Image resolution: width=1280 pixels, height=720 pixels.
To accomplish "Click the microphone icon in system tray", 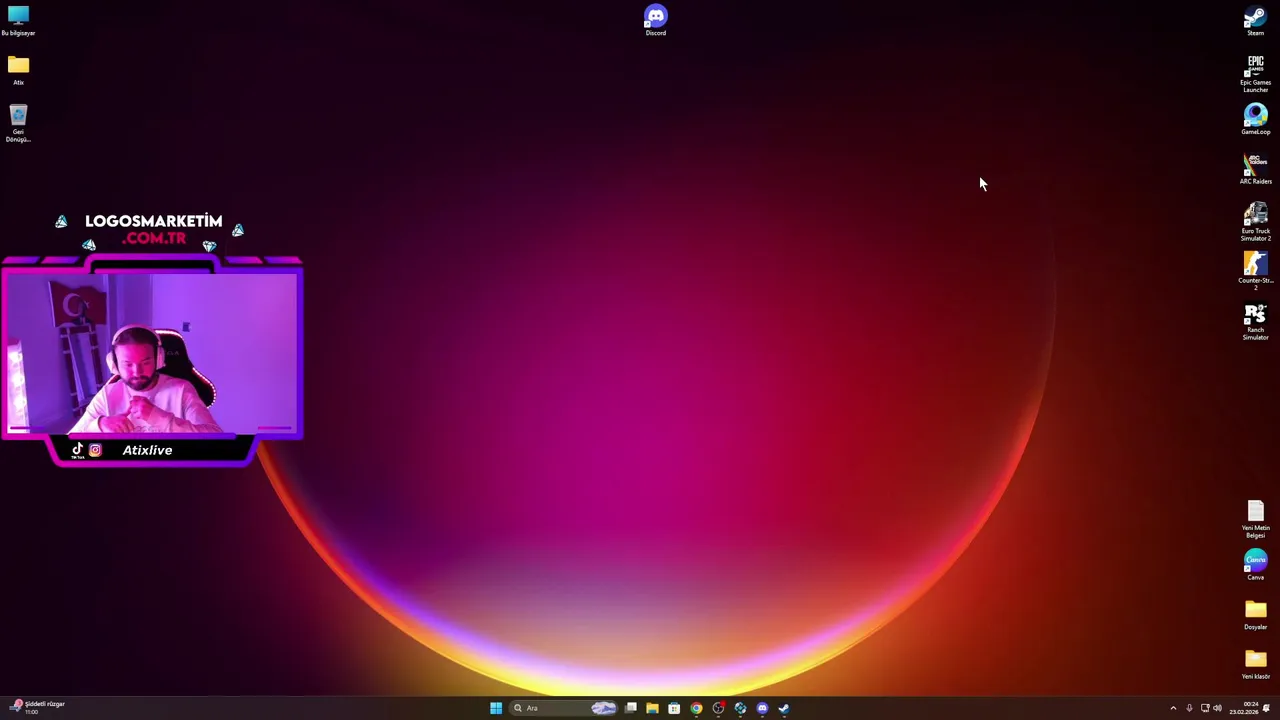I will (x=1189, y=708).
